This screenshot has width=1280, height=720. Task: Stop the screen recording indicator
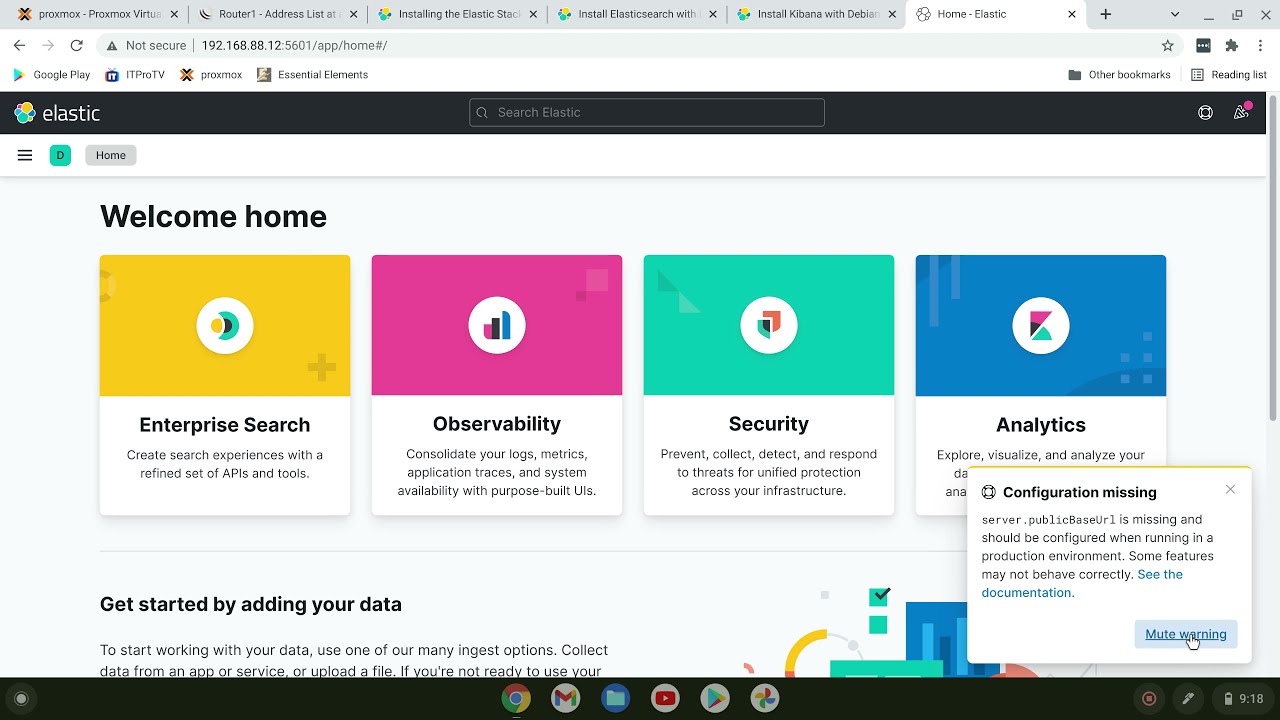coord(1149,698)
